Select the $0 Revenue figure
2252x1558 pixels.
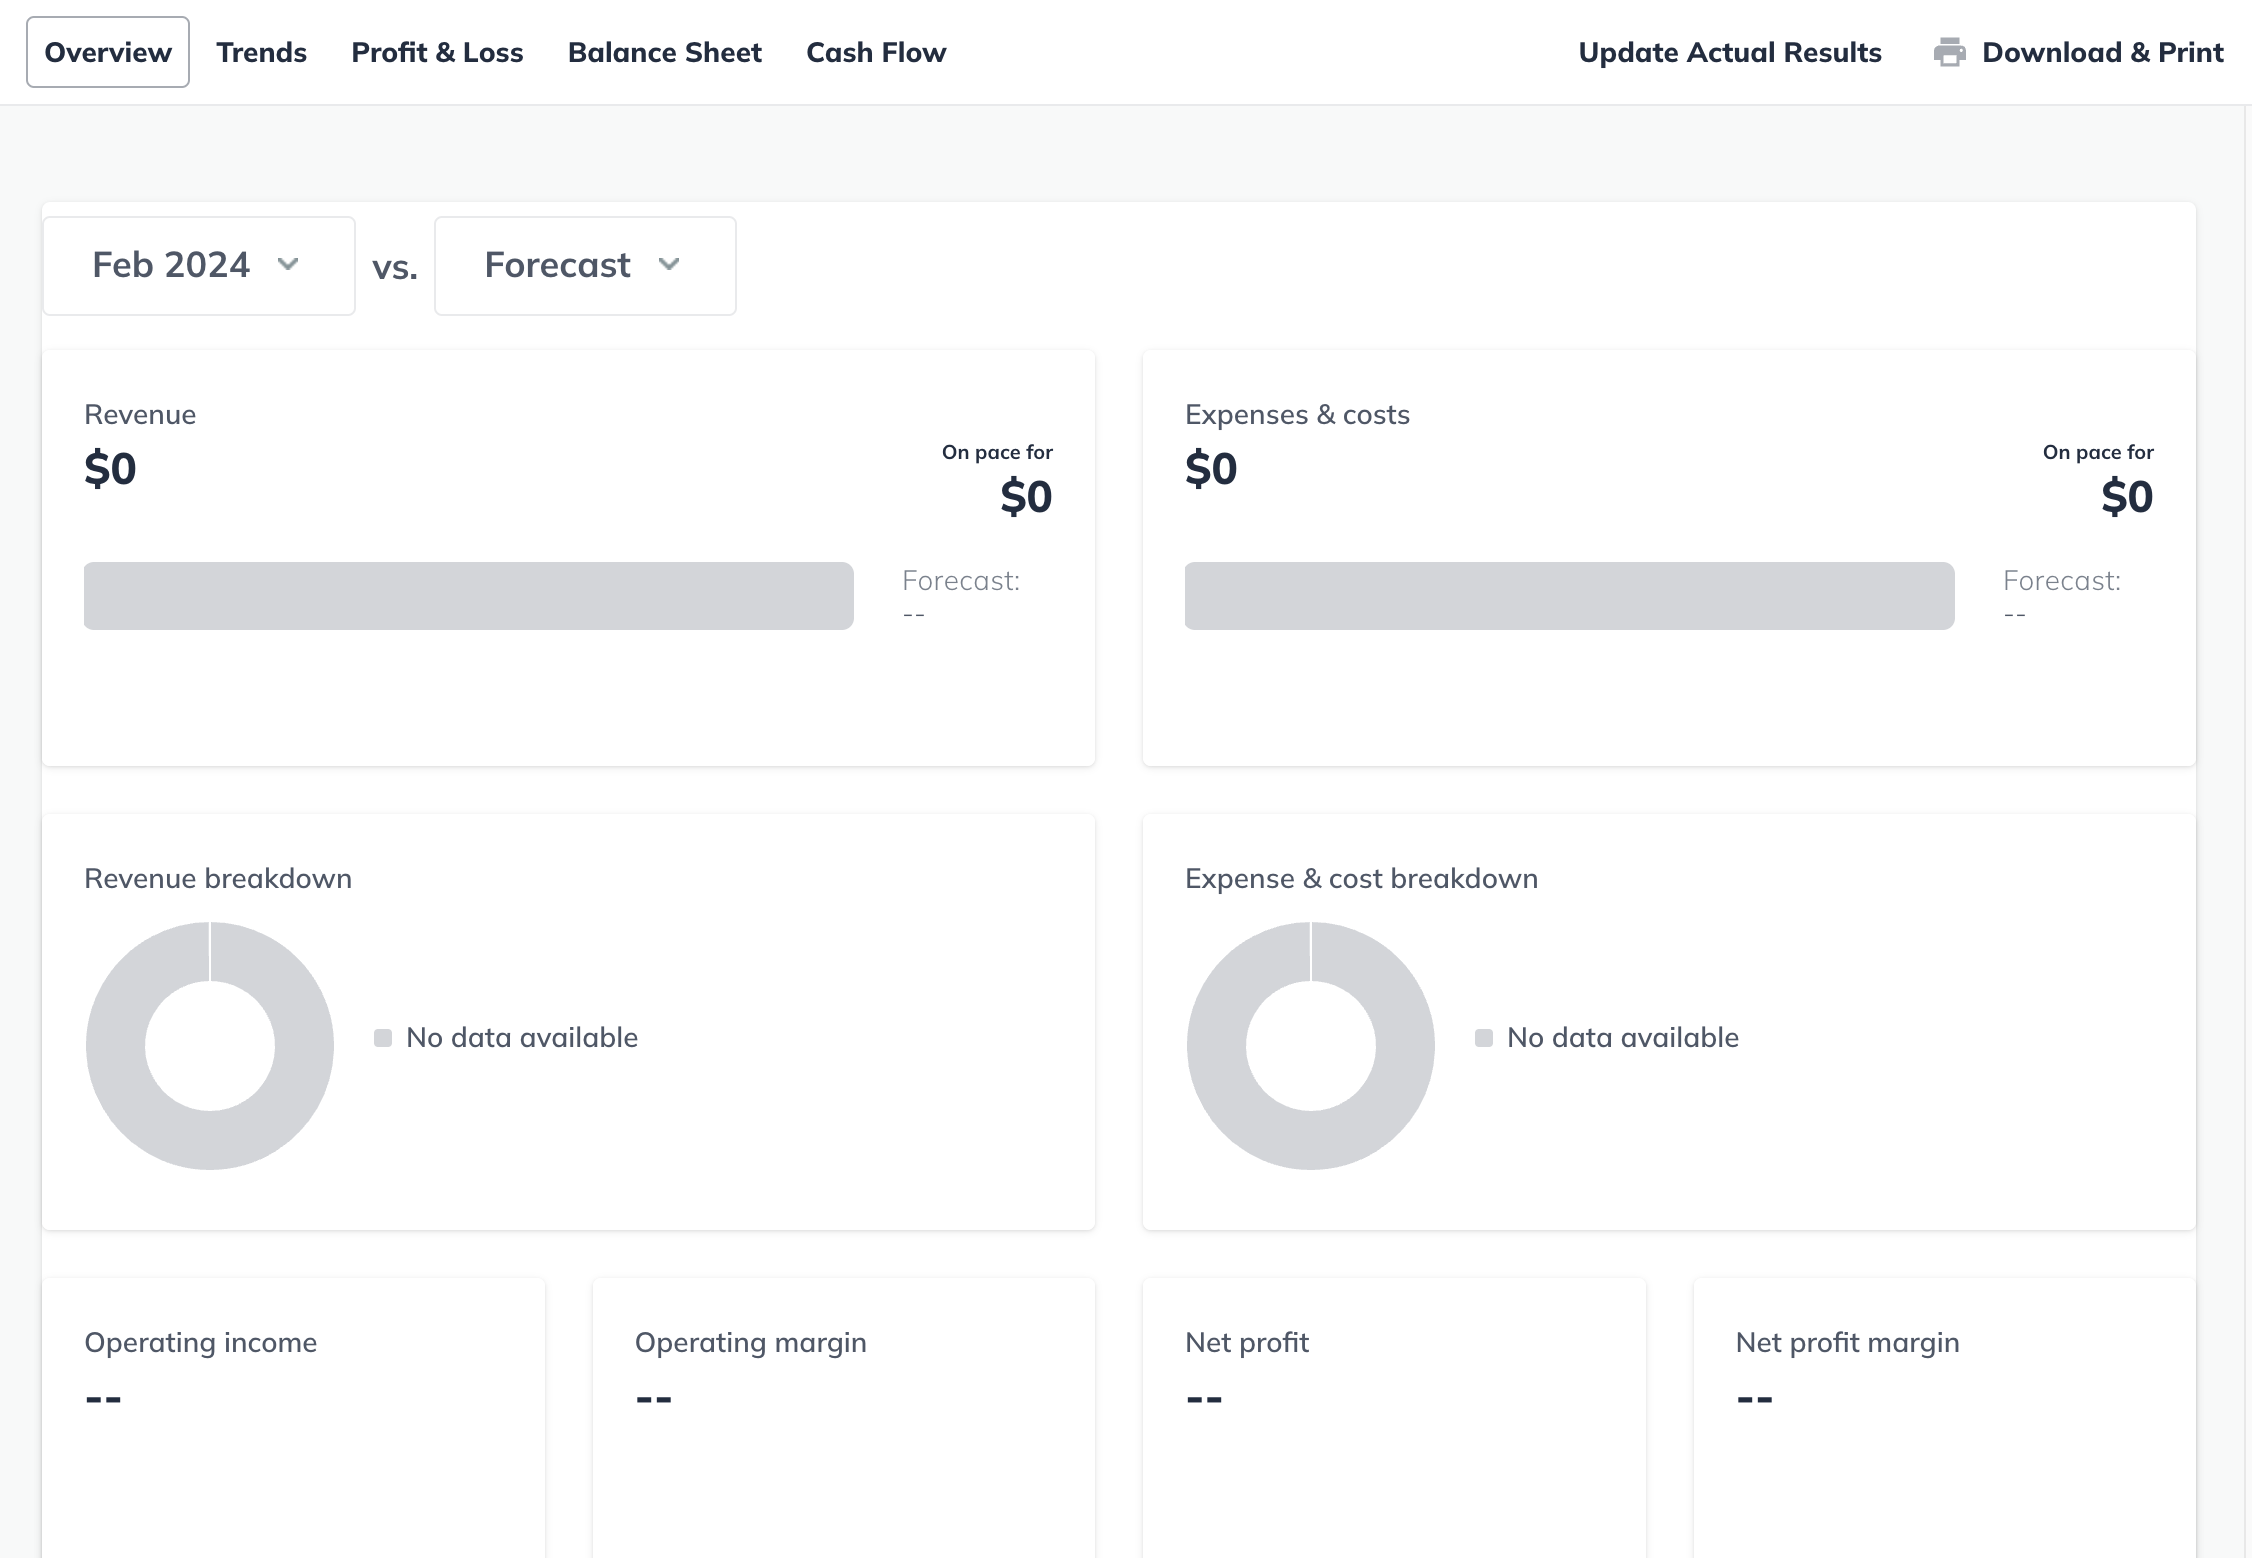(x=109, y=467)
